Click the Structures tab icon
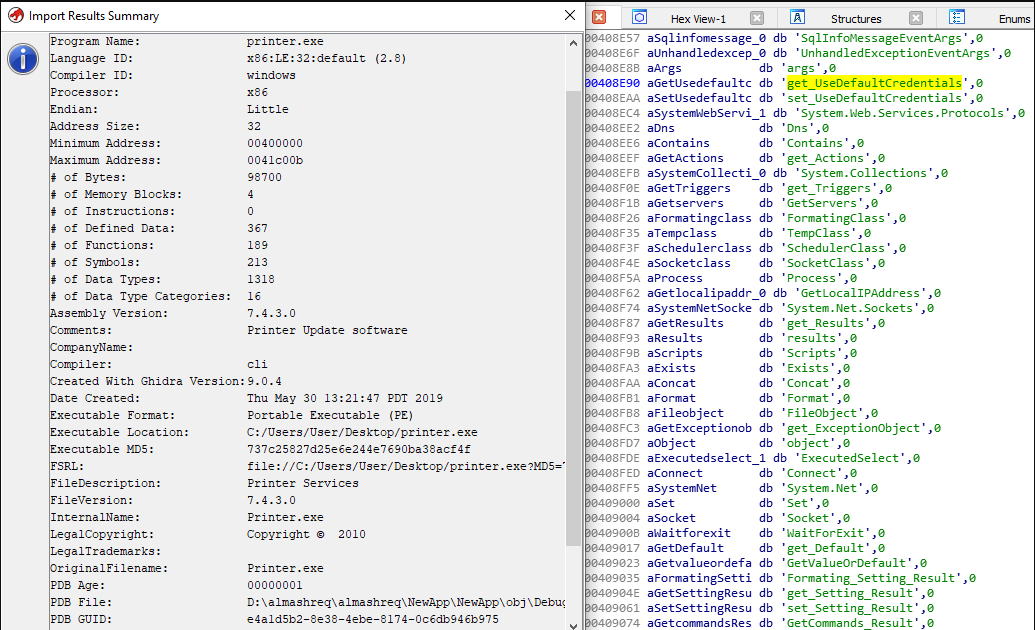Viewport: 1035px width, 630px height. [798, 18]
